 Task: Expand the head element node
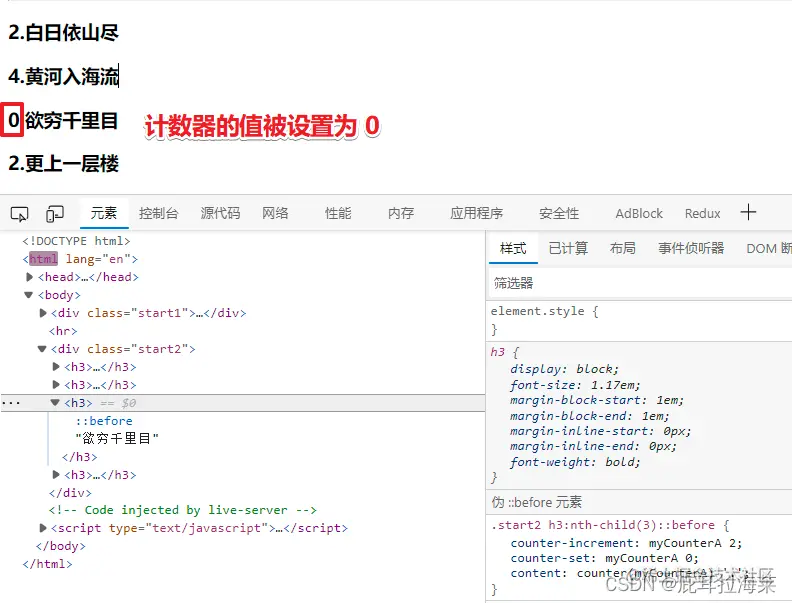(29, 277)
